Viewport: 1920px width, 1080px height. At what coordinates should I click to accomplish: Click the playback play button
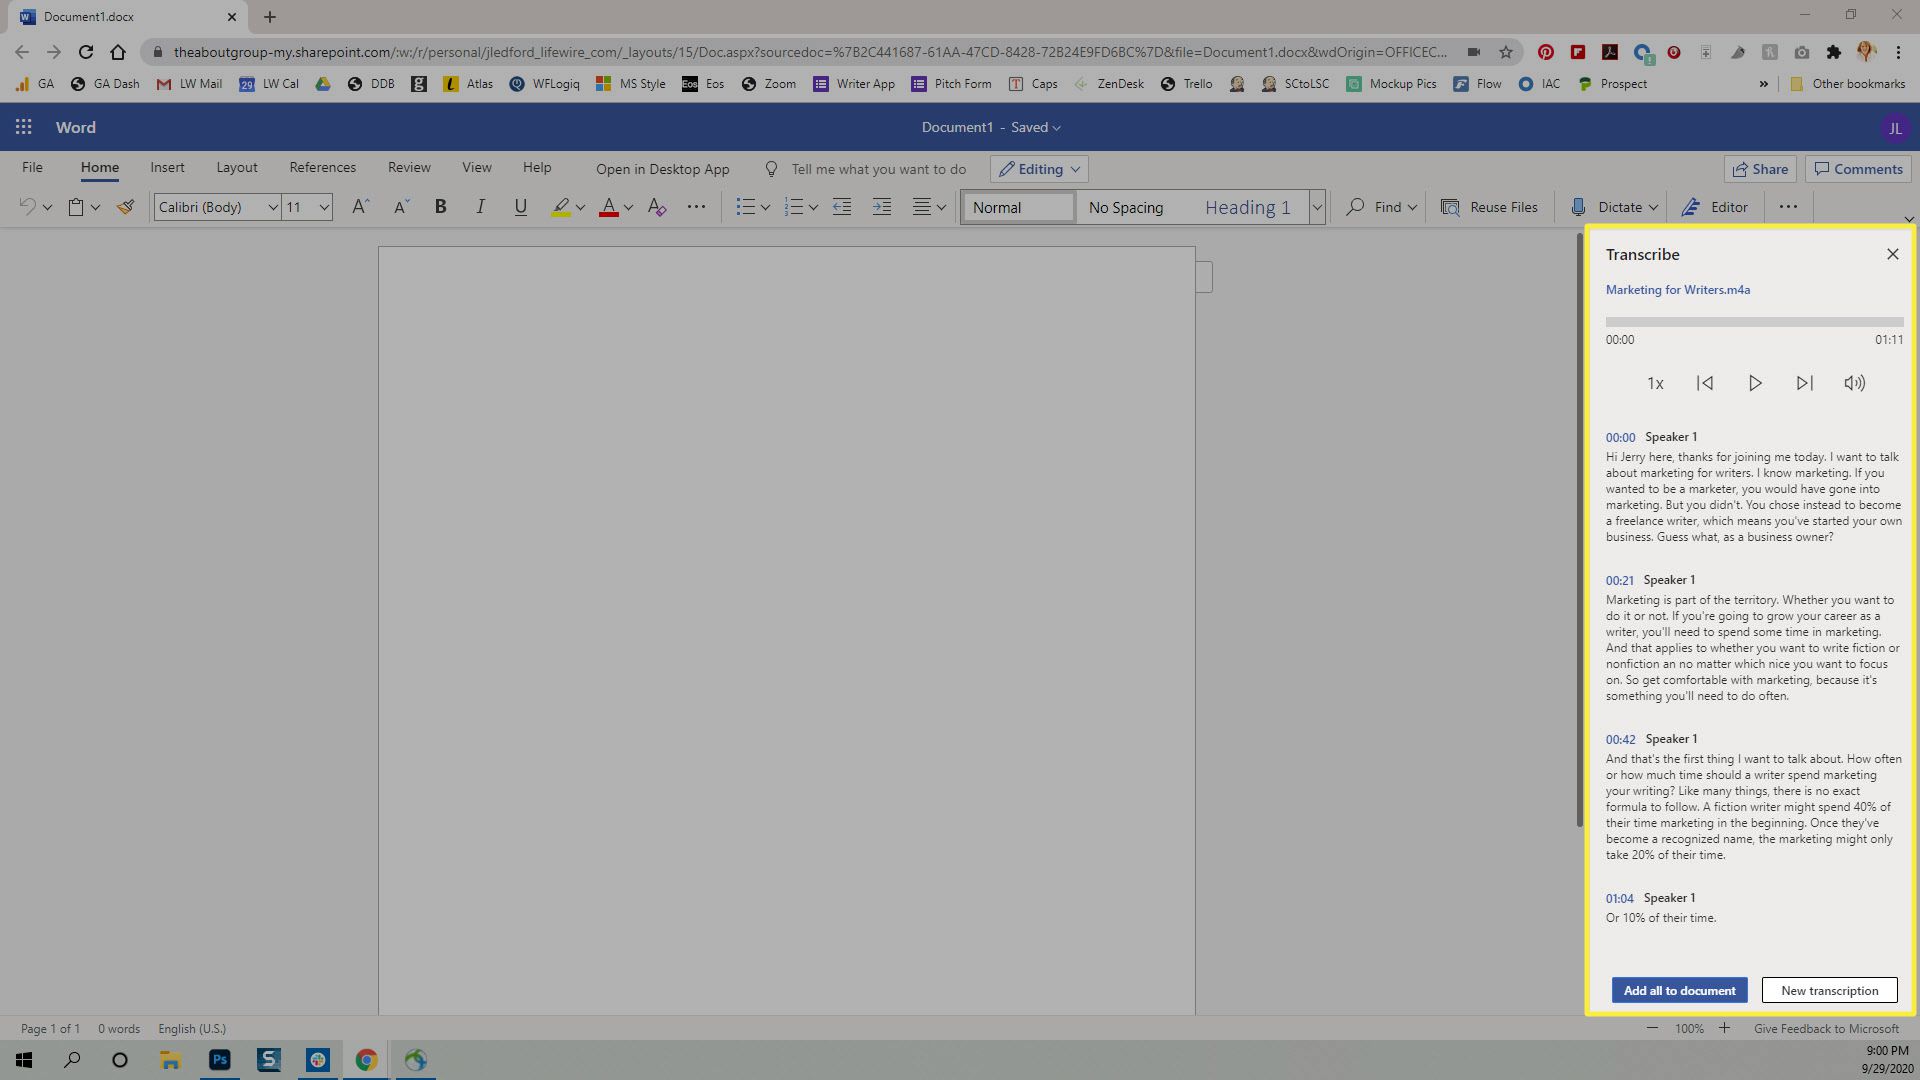click(1754, 382)
